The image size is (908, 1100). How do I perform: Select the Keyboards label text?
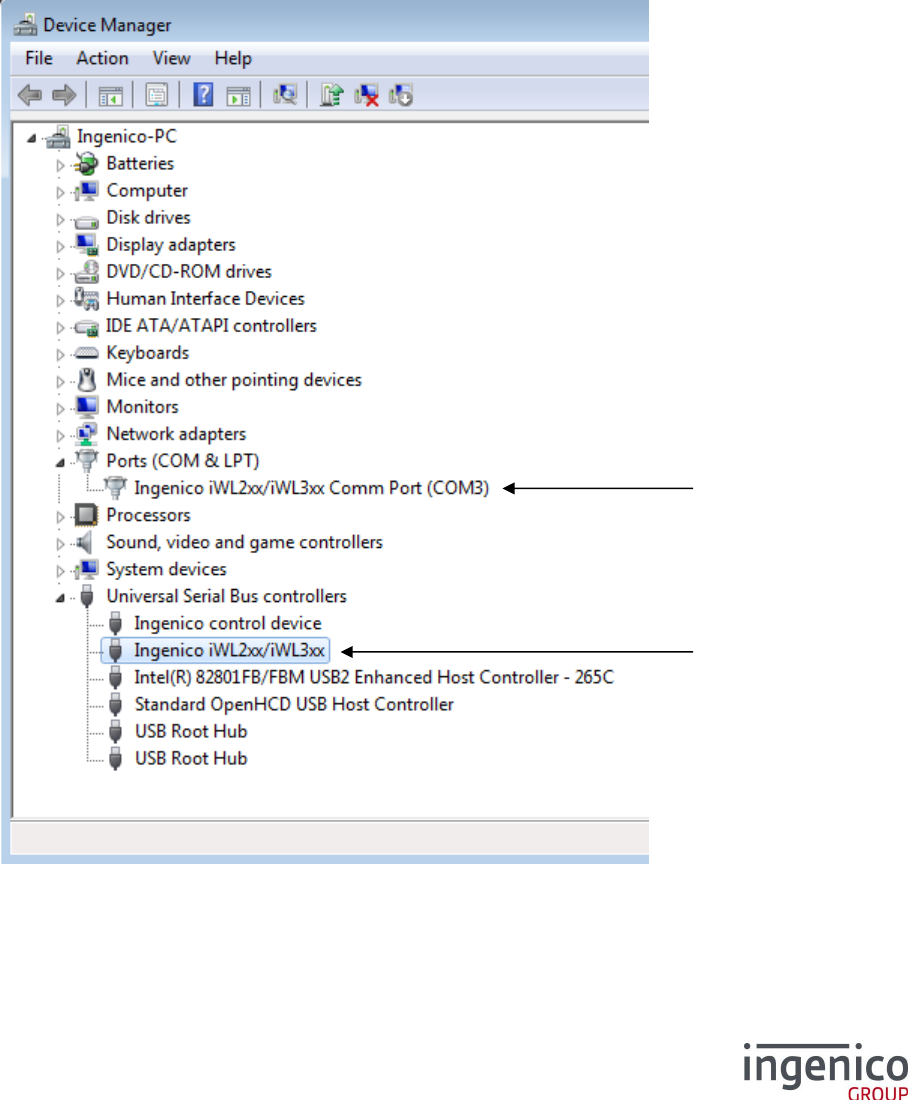coord(147,353)
